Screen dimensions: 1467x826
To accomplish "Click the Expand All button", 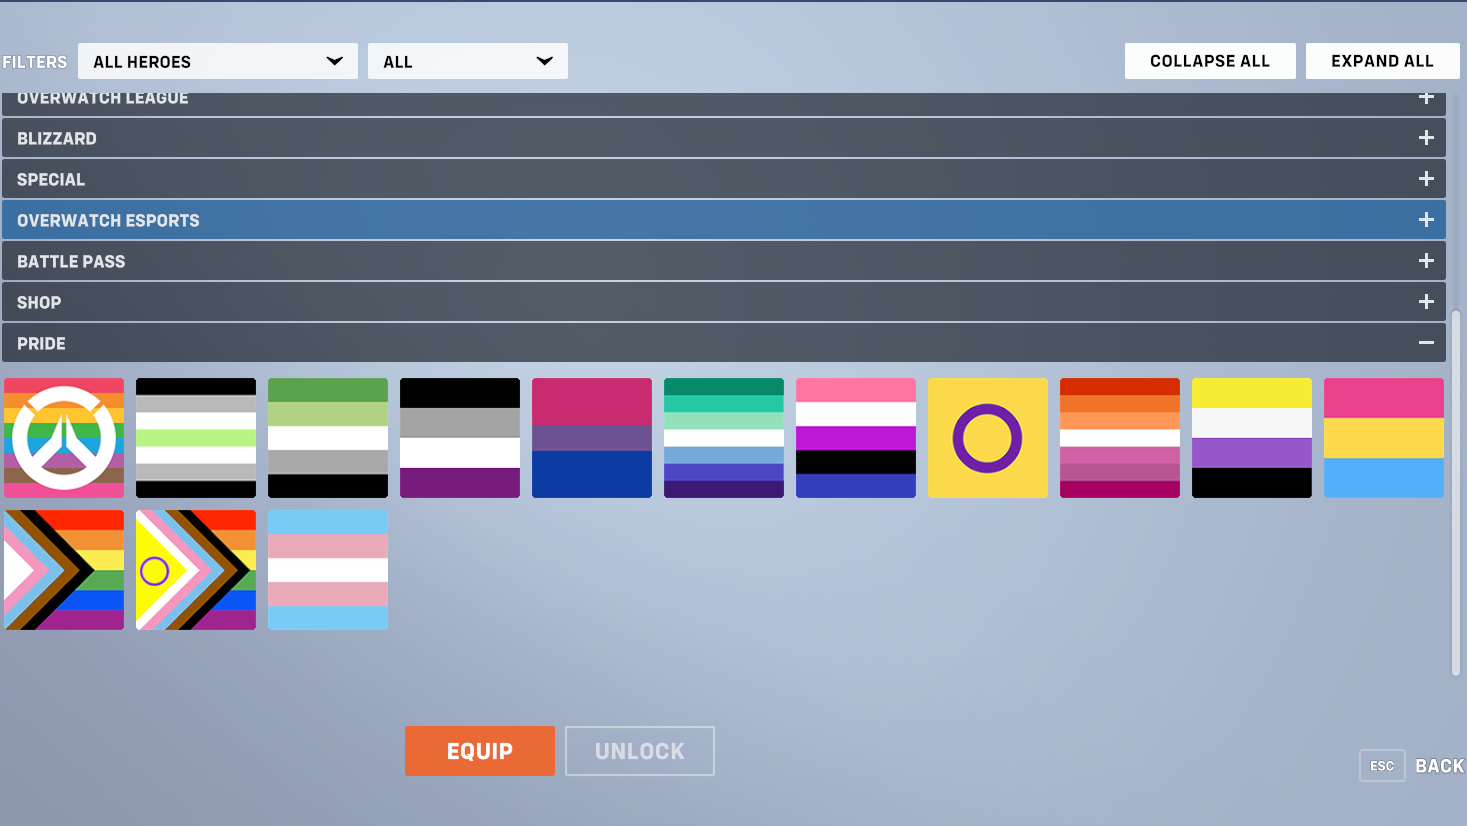I will pos(1383,61).
